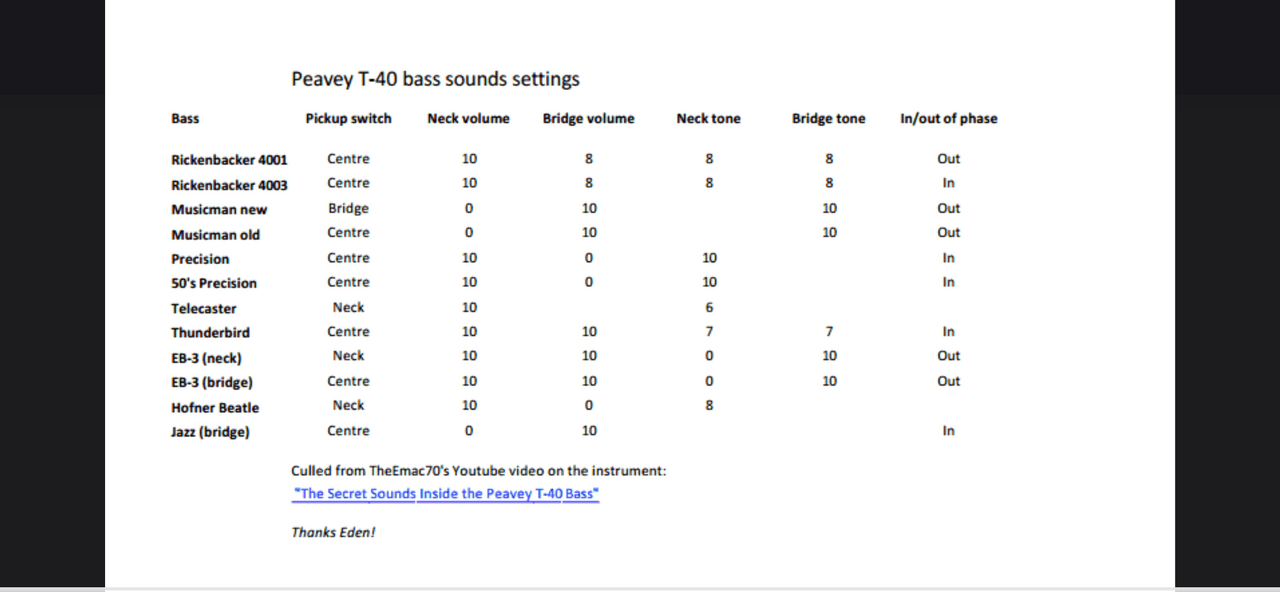Click the "Peavey T-40 bass sounds settings" title
The height and width of the screenshot is (592, 1280).
pyautogui.click(x=435, y=79)
